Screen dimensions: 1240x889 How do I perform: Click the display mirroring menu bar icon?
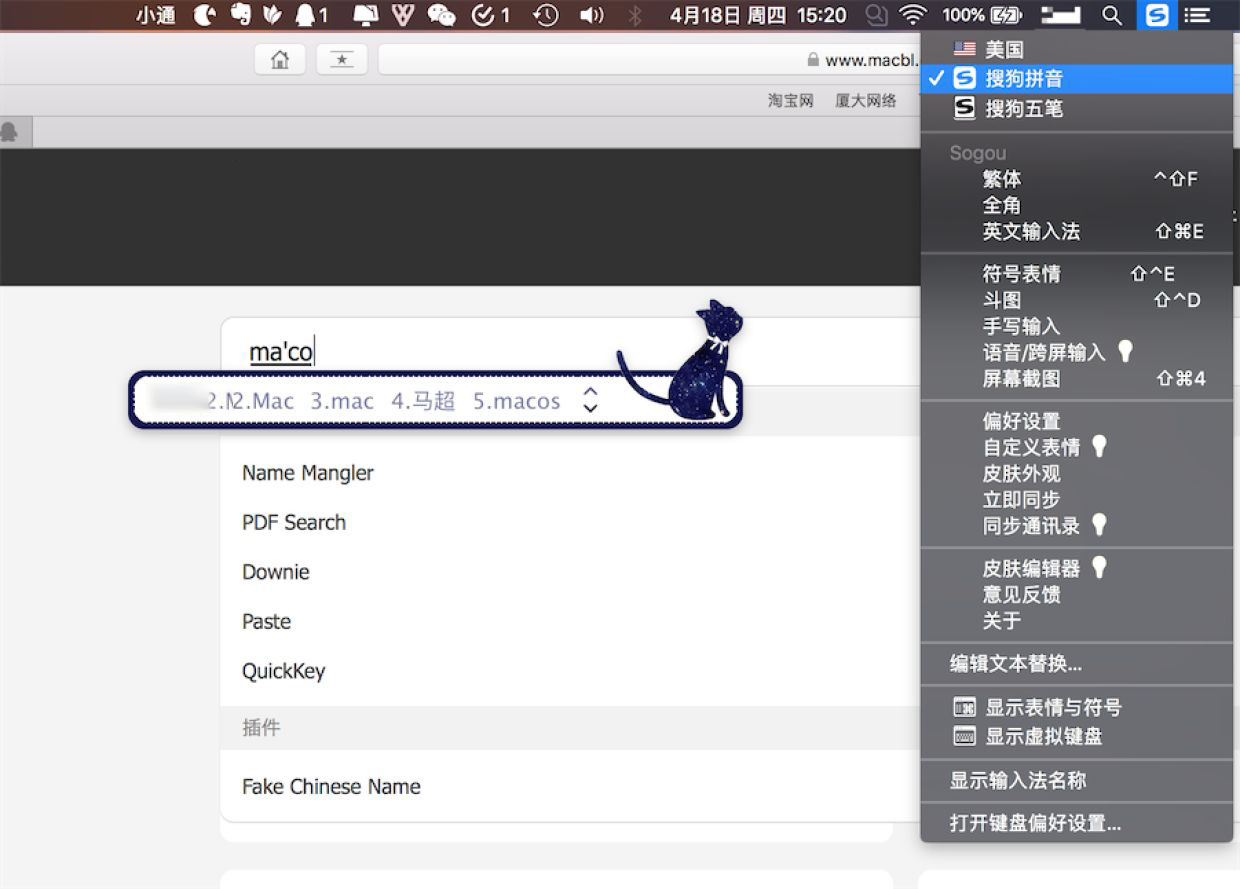(x=366, y=15)
